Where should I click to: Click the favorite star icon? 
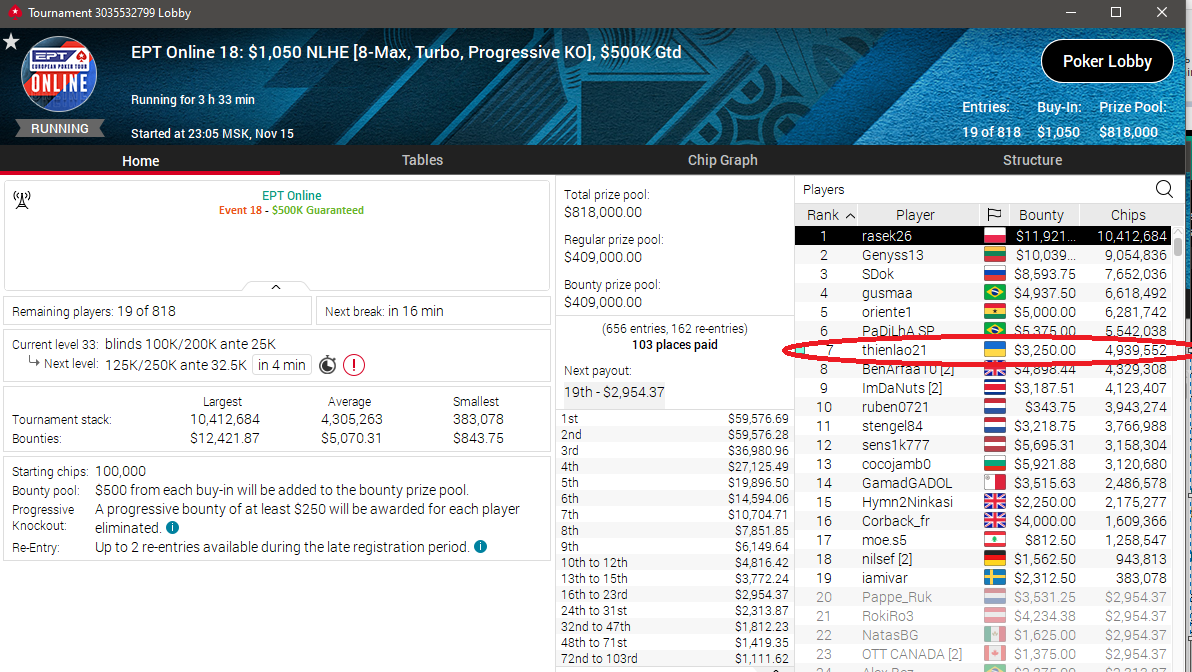11,42
